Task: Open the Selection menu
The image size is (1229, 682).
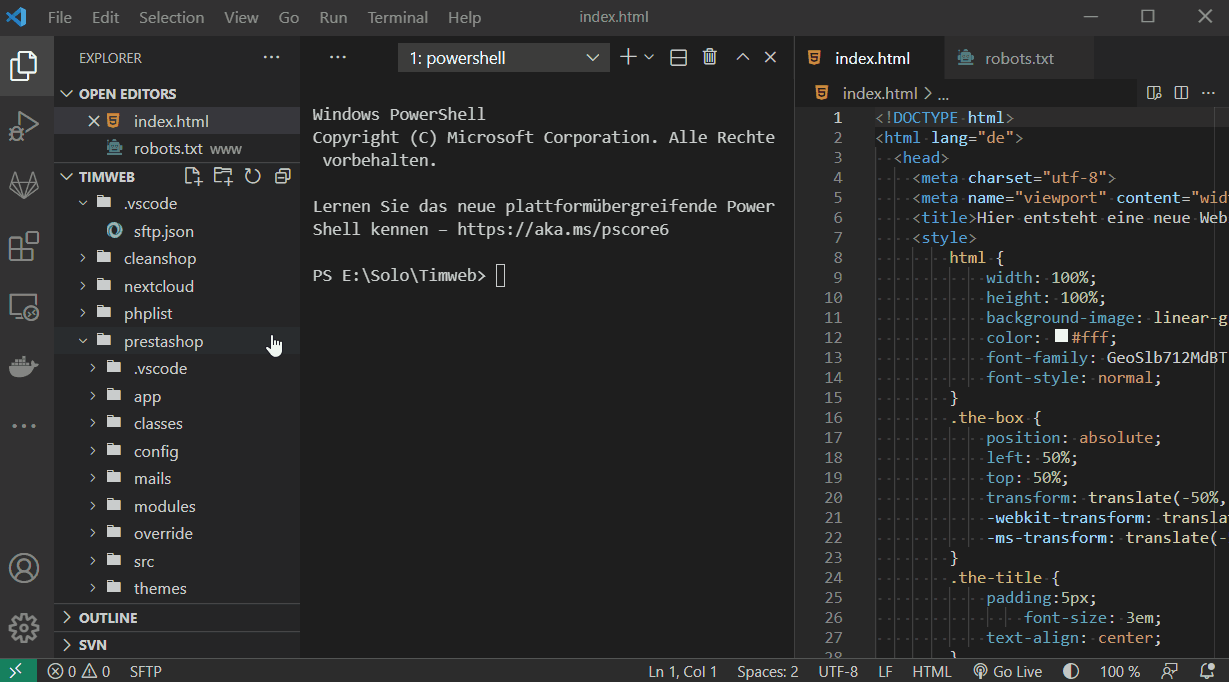Action: [x=172, y=17]
